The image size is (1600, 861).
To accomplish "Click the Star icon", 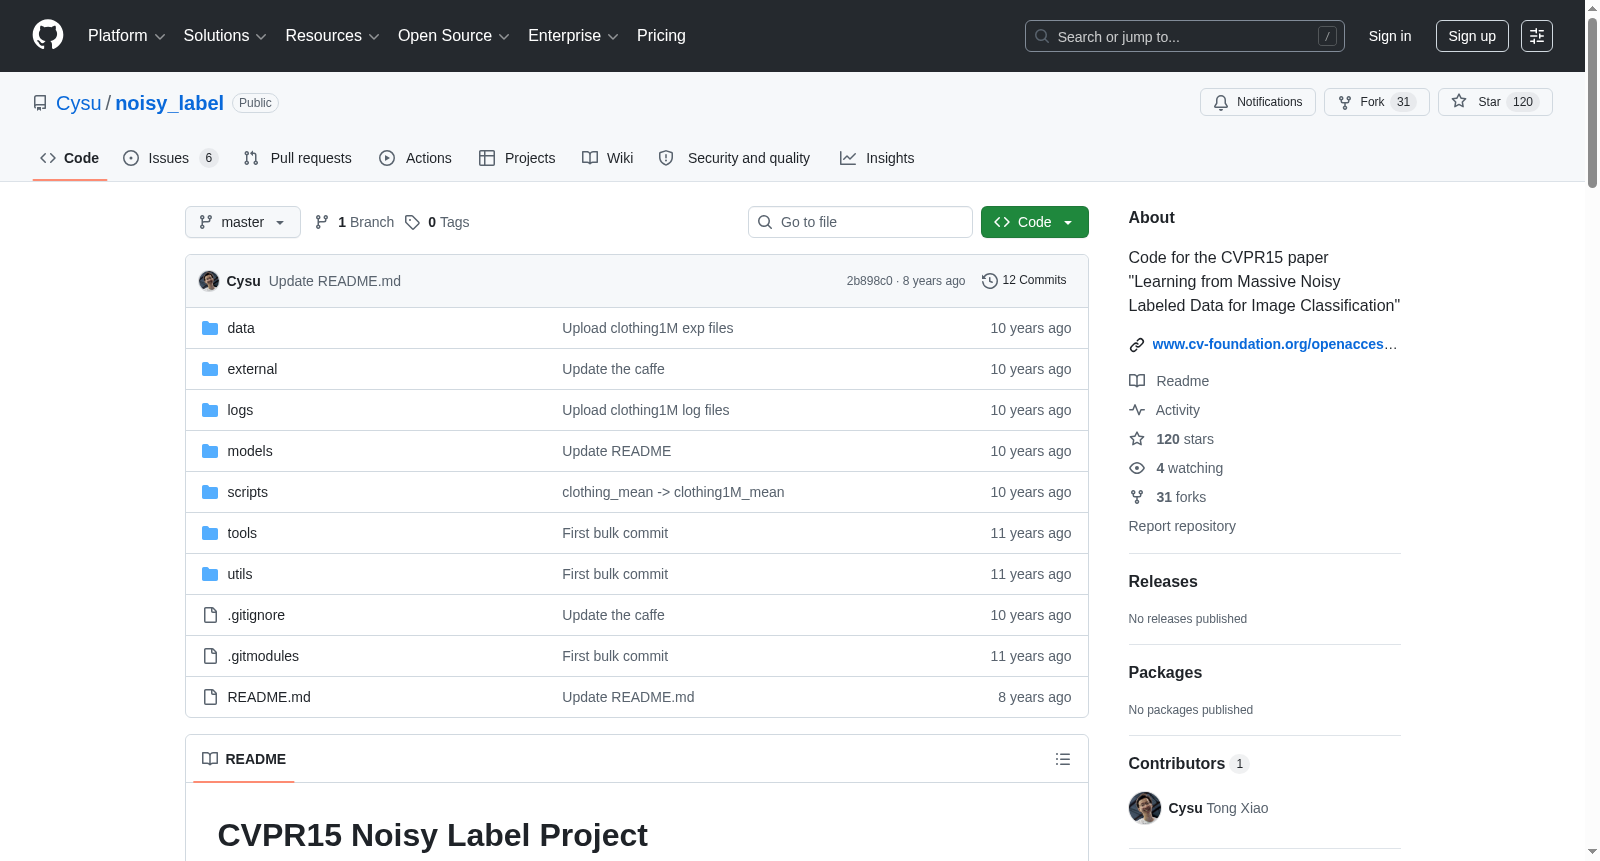I will [x=1459, y=102].
